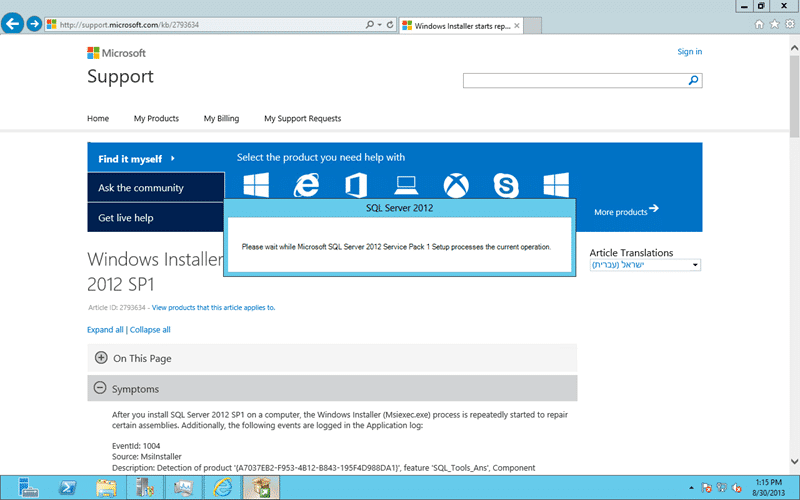Open the server tools taskbar icon
The width and height of the screenshot is (800, 500).
(145, 488)
